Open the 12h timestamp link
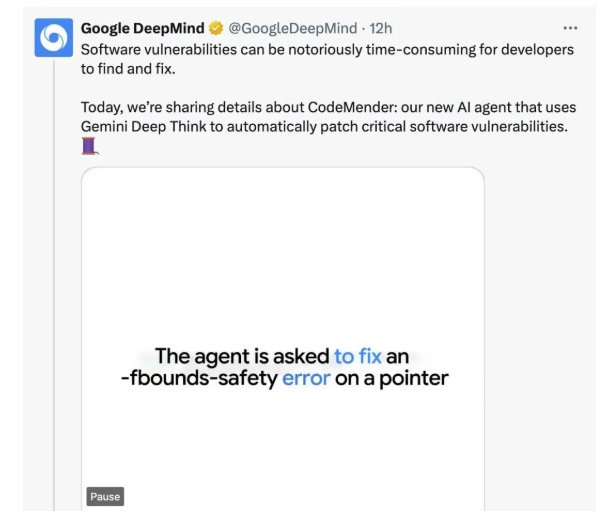The height and width of the screenshot is (524, 615). point(380,27)
